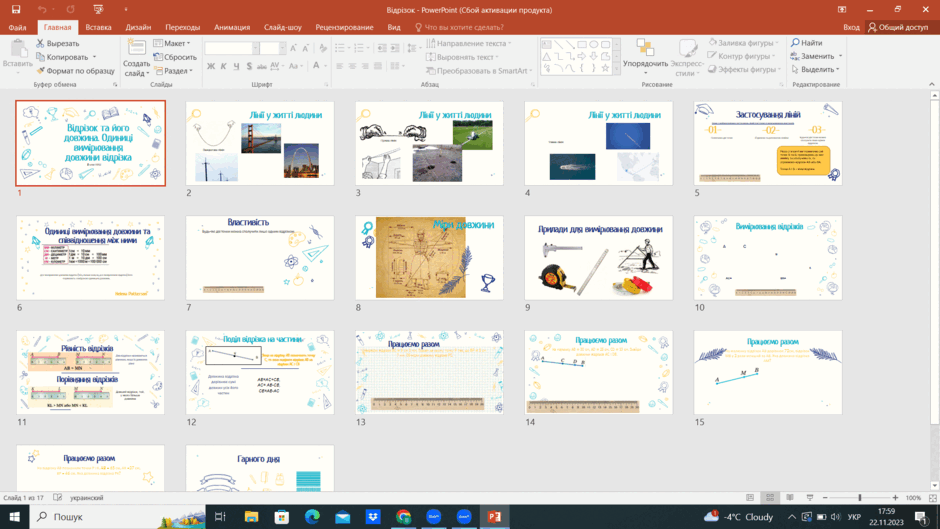The height and width of the screenshot is (529, 940).
Task: Open the Анимация ribbon tab
Action: click(232, 27)
